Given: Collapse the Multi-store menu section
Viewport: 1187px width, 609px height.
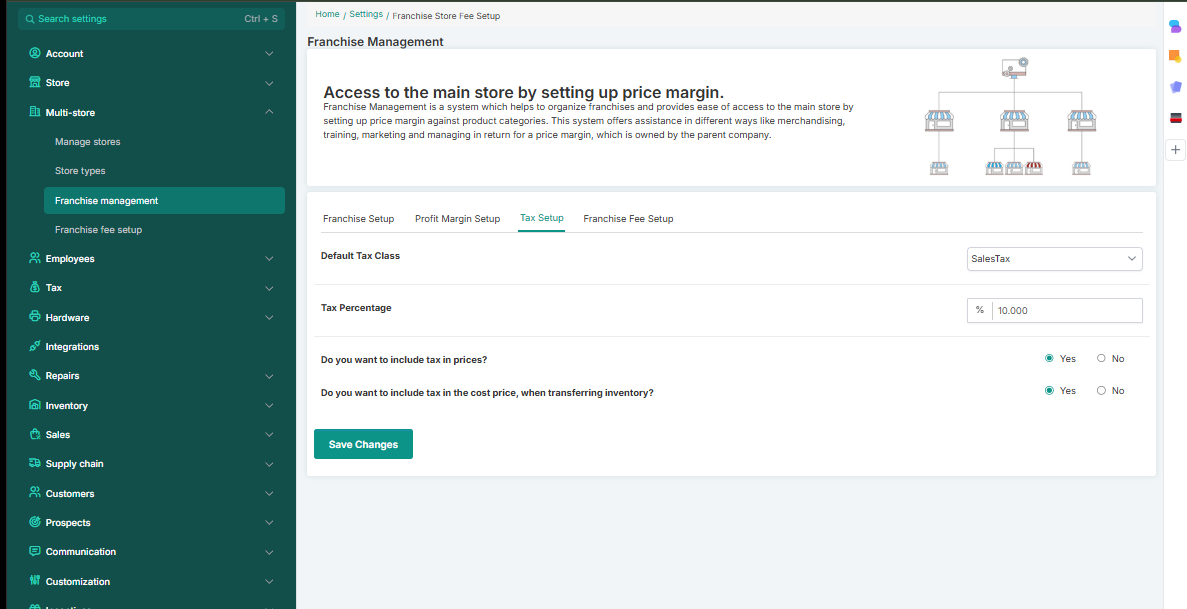Looking at the screenshot, I should click(x=269, y=112).
